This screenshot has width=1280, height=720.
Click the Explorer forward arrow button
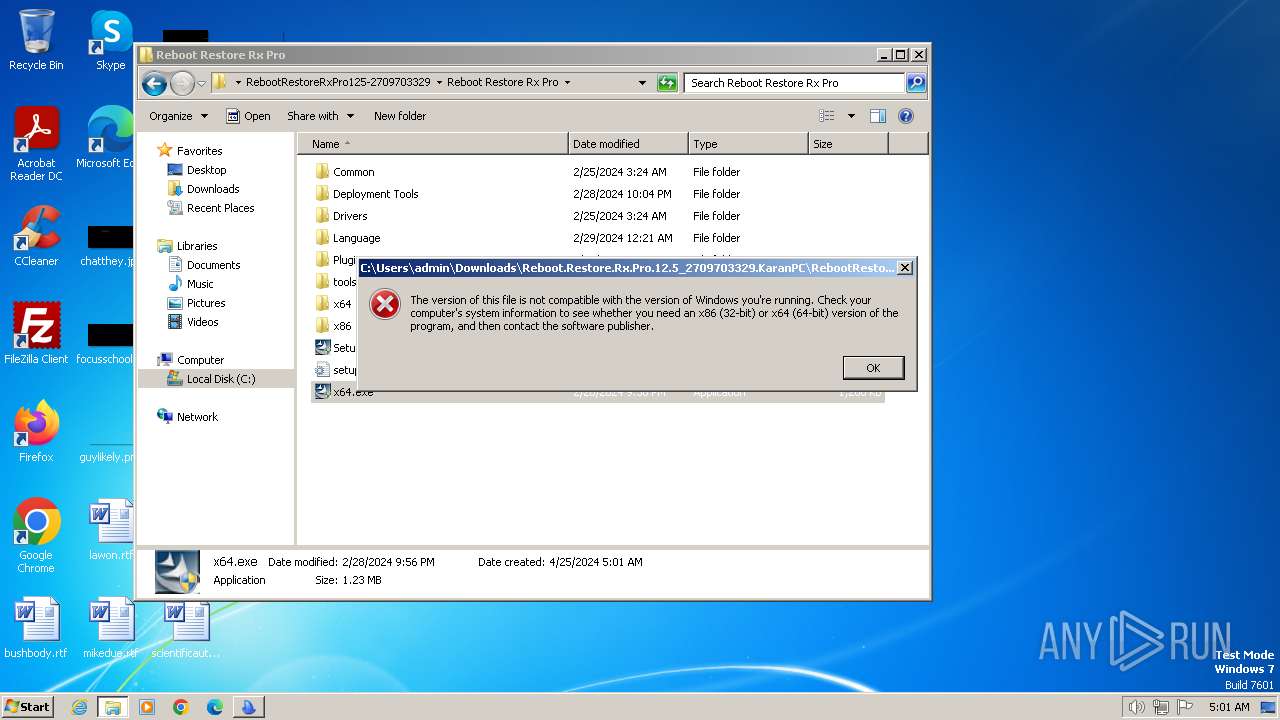[182, 84]
